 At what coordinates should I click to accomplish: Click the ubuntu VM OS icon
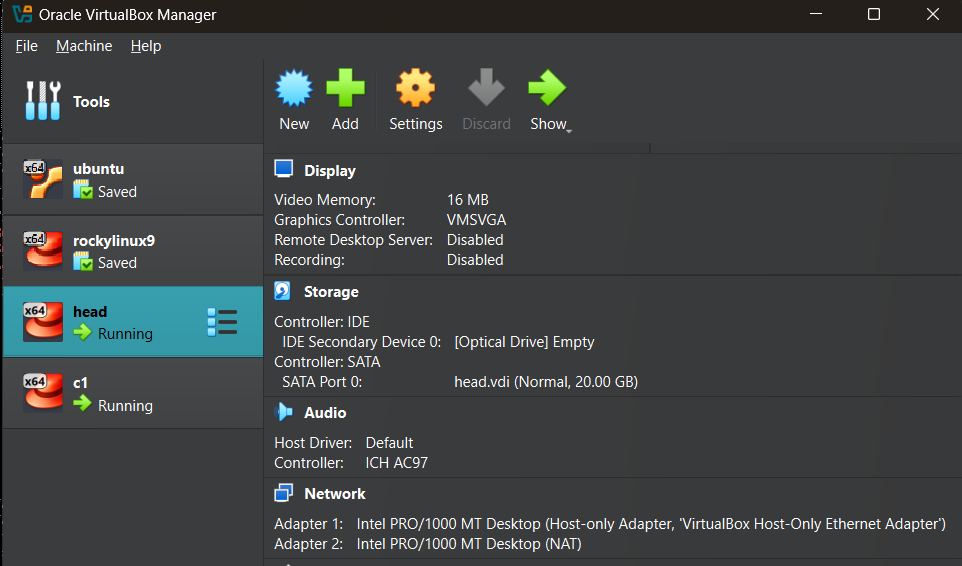tap(43, 179)
